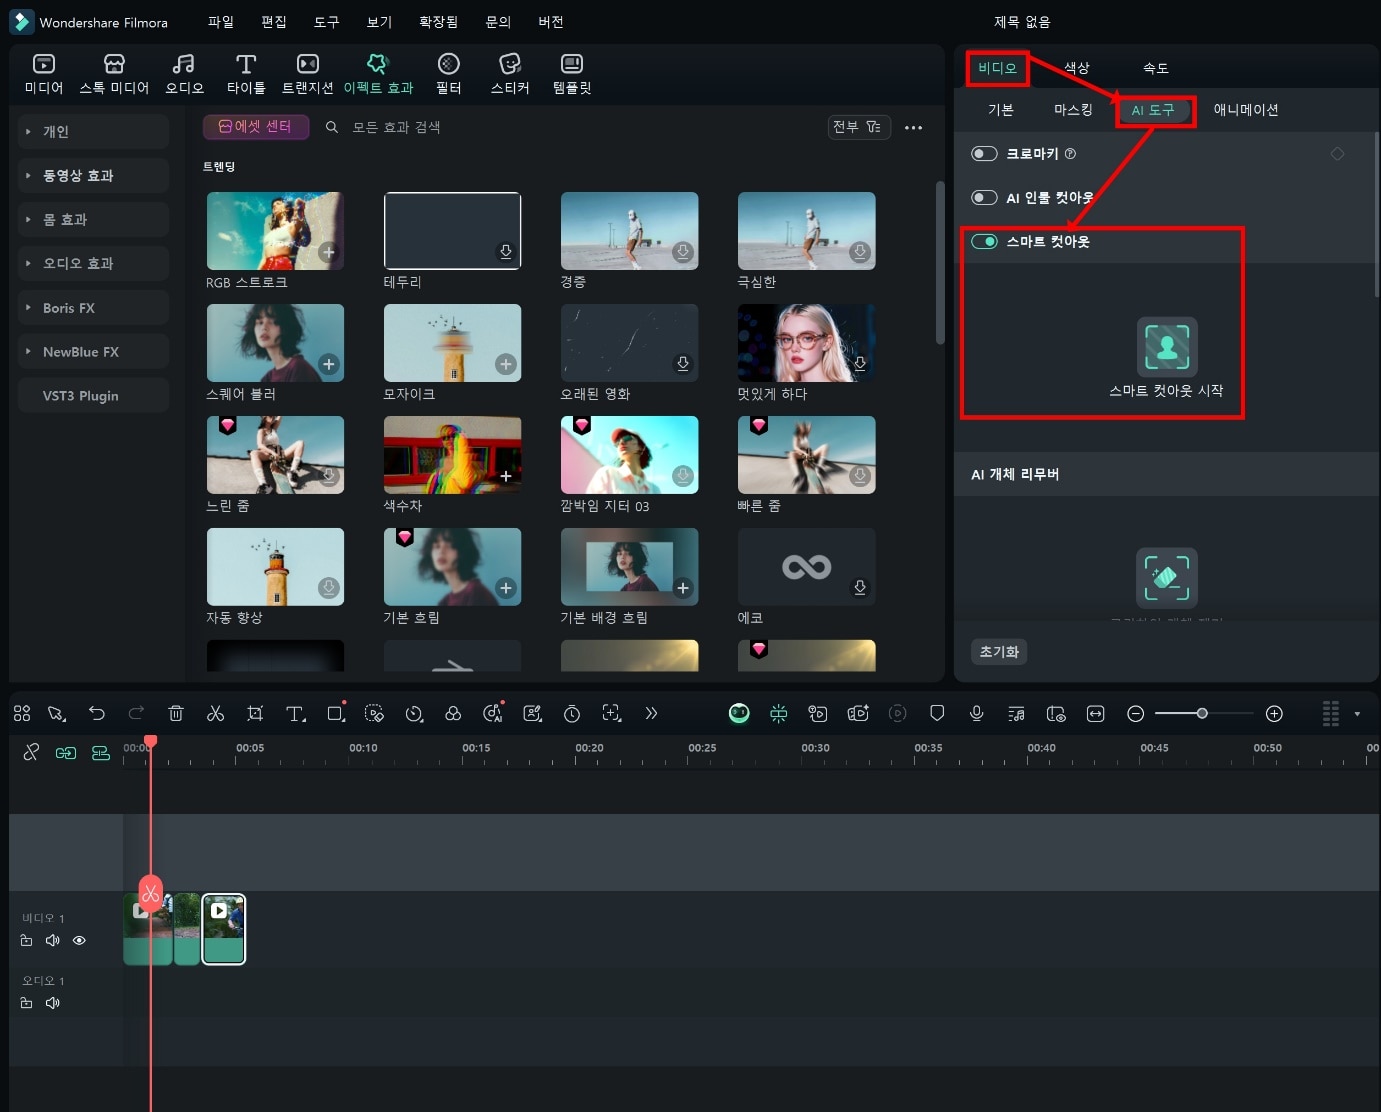Viewport: 1381px width, 1112px height.
Task: Open the 전부 filter dropdown
Action: 858,127
